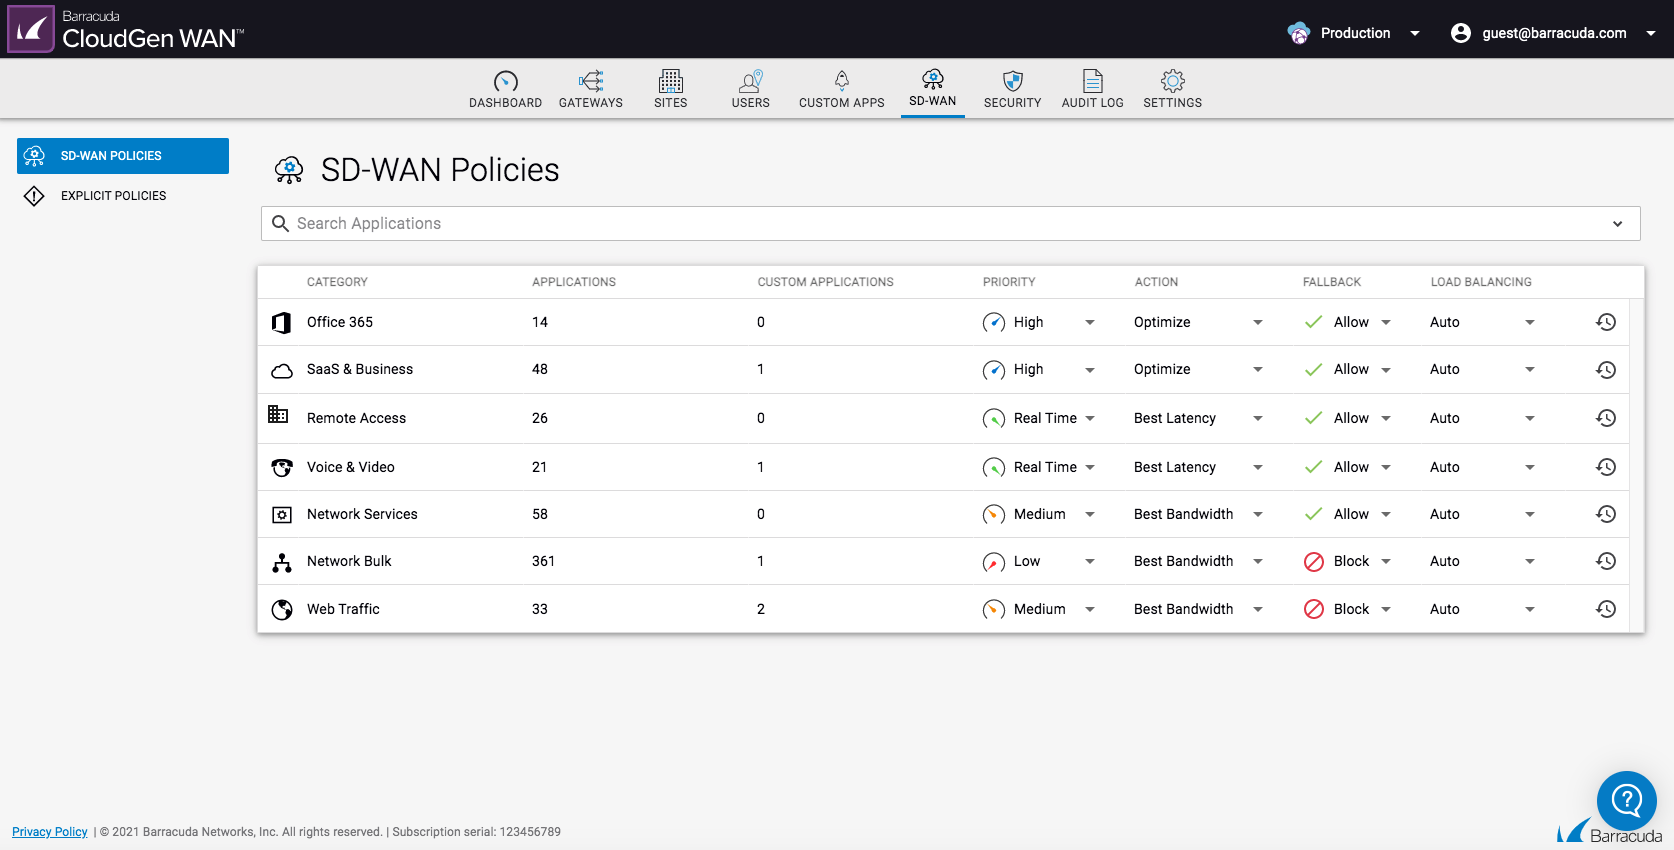
Task: Click the Custom Applications column header
Action: click(x=825, y=282)
